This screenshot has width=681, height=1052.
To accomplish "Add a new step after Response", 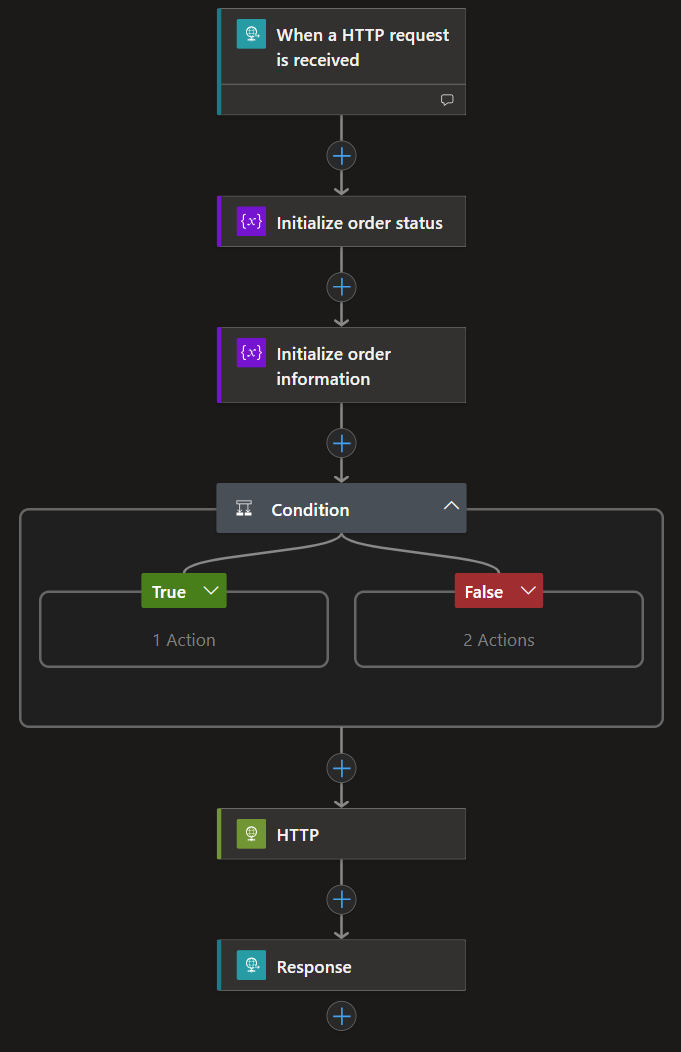I will coord(342,1016).
